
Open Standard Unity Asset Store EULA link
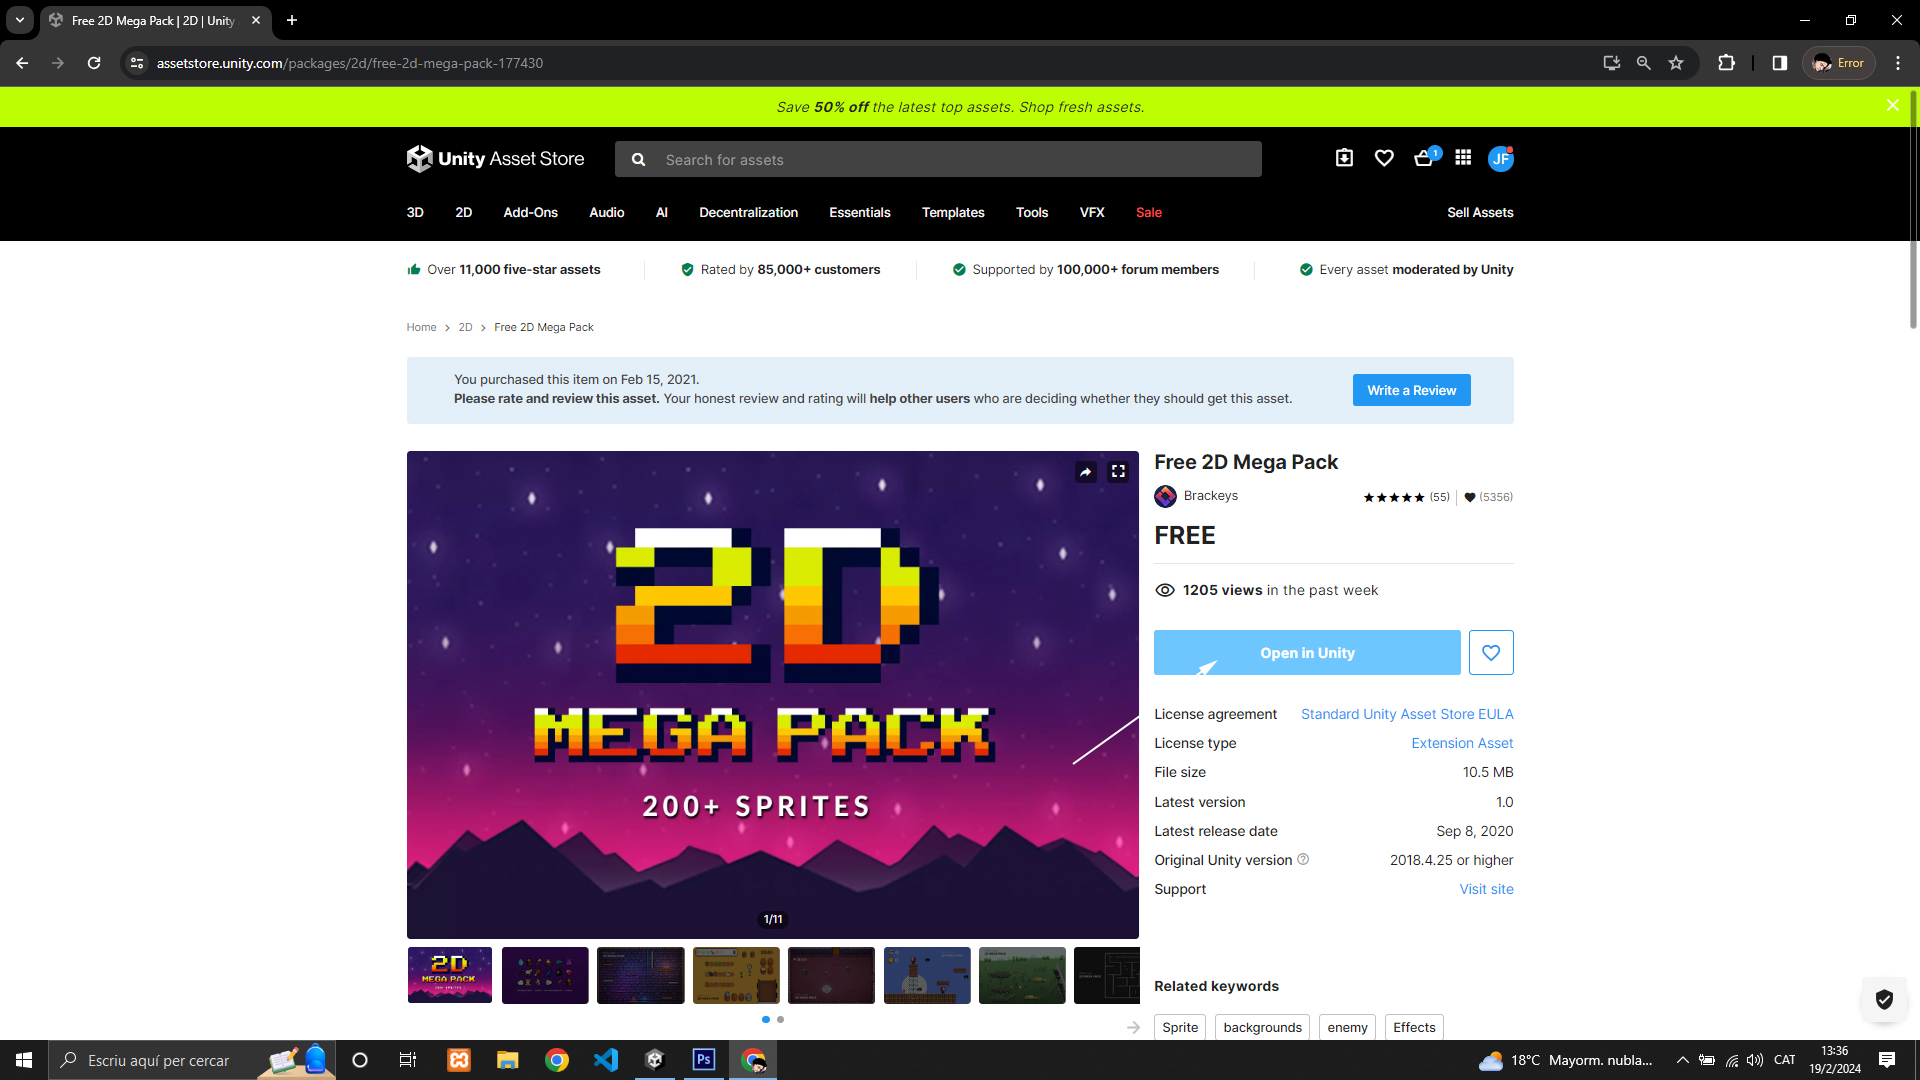[1406, 714]
